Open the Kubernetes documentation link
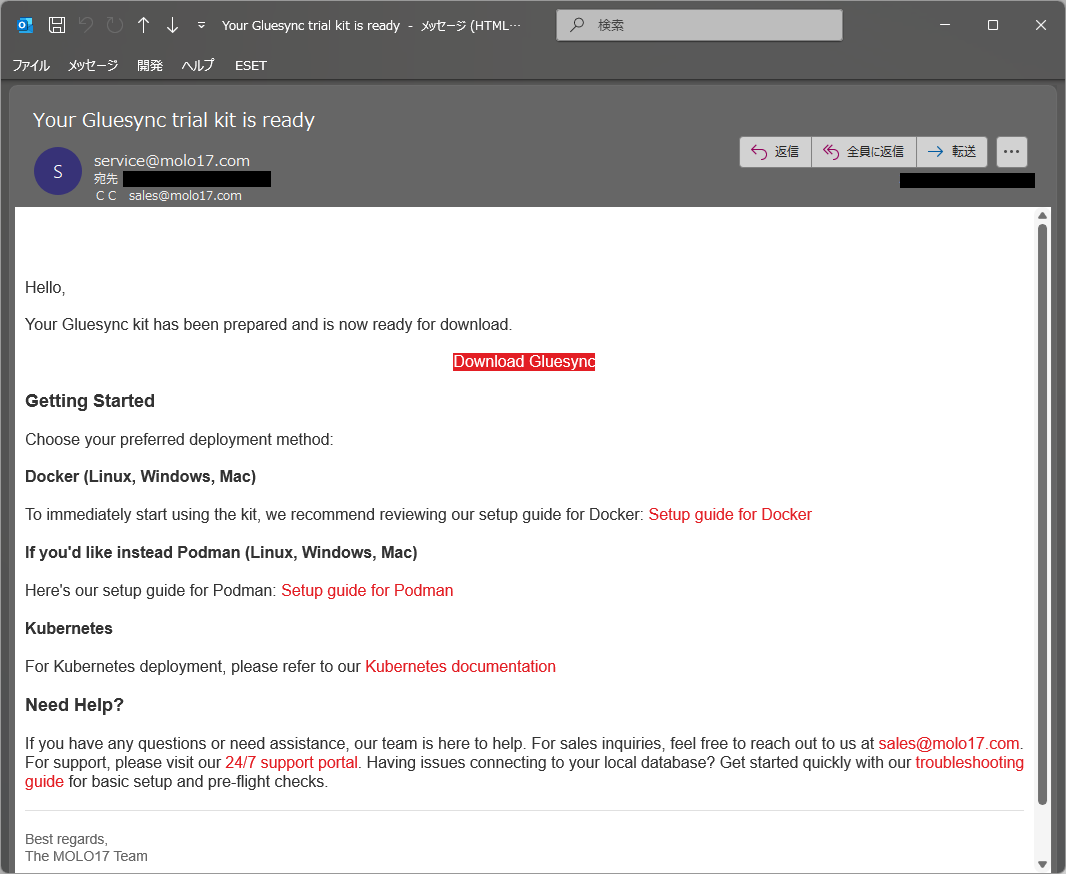1067x874 pixels. [460, 667]
